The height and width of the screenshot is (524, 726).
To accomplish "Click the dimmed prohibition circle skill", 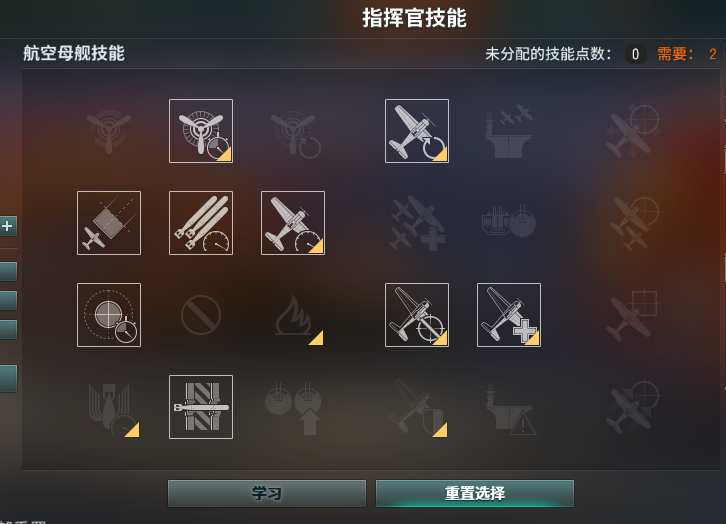I will click(x=201, y=315).
